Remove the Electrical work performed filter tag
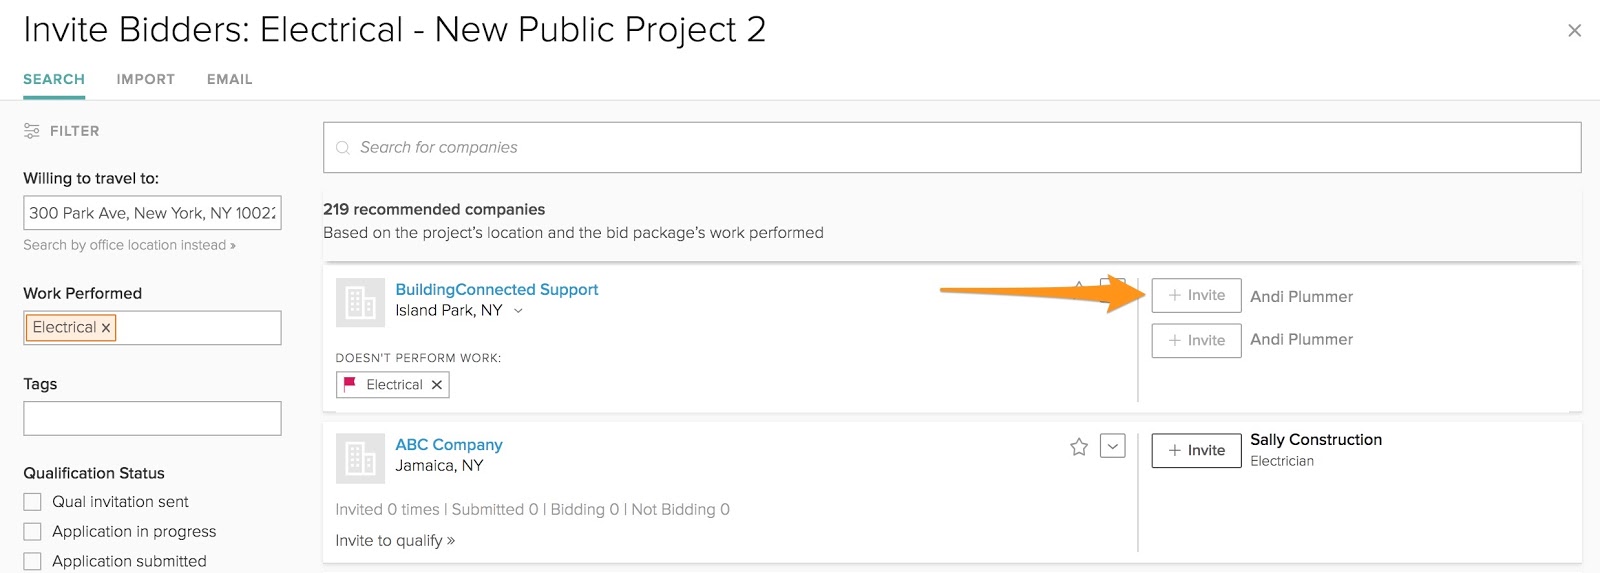This screenshot has height=573, width=1600. (106, 328)
